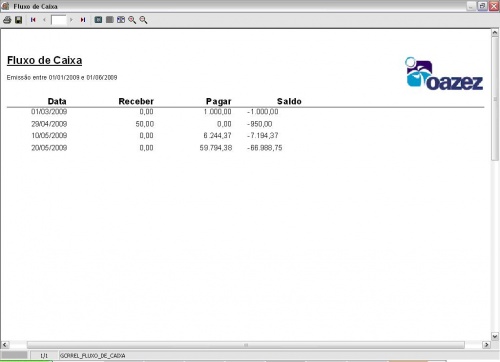Image resolution: width=500 pixels, height=362 pixels.
Task: Click the vertical scrollbar down arrow
Action: [495, 336]
